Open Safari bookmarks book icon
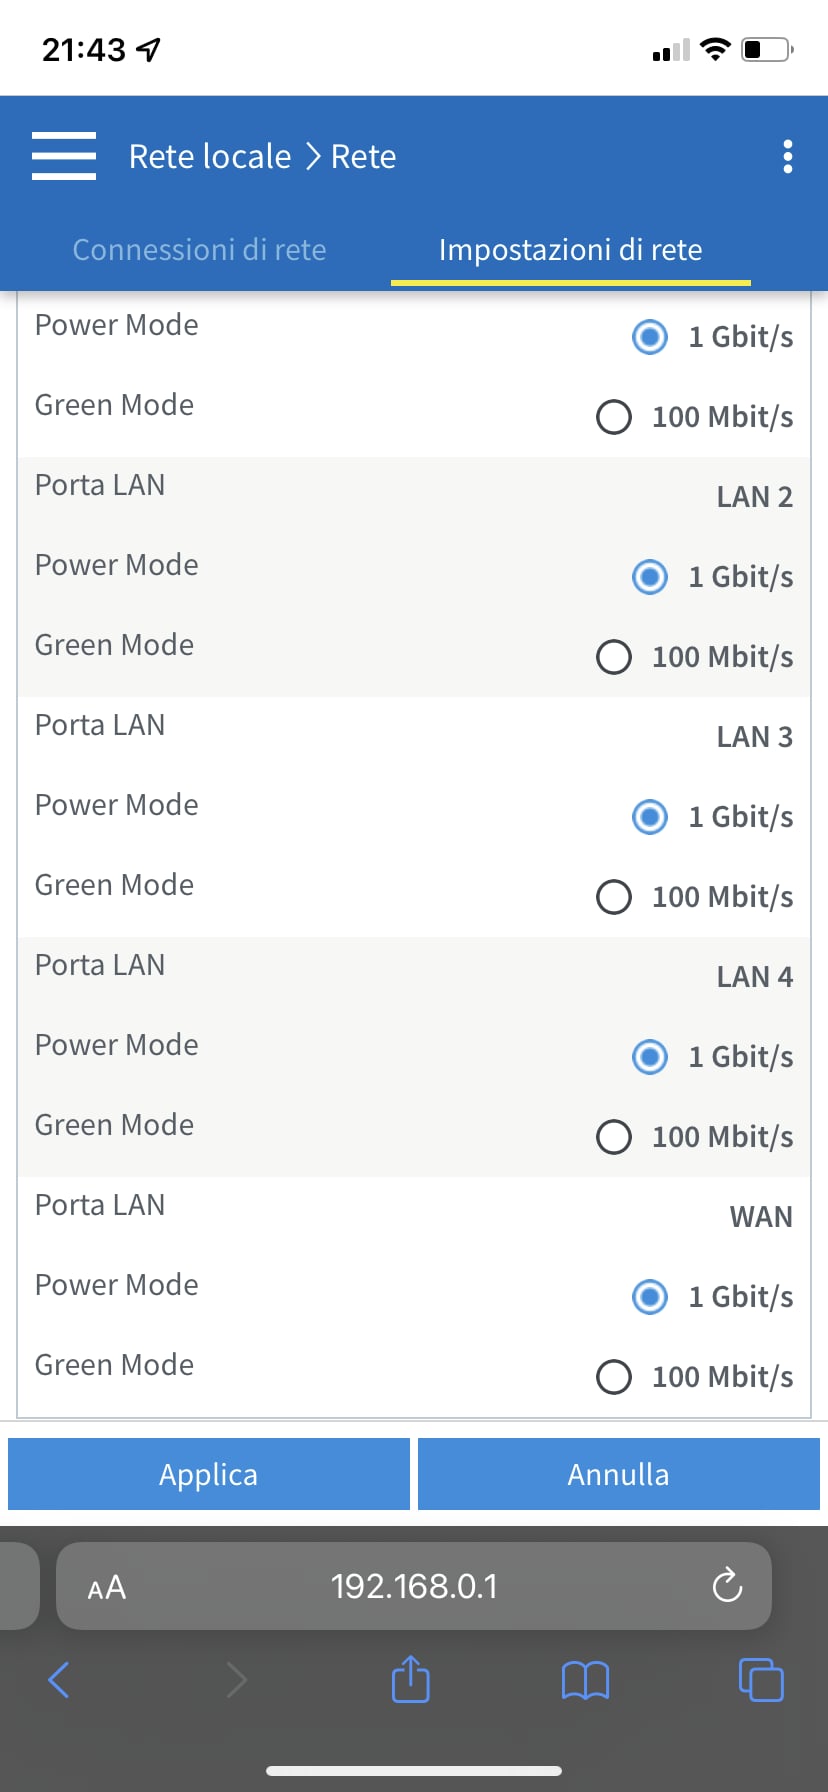828x1792 pixels. point(585,1680)
